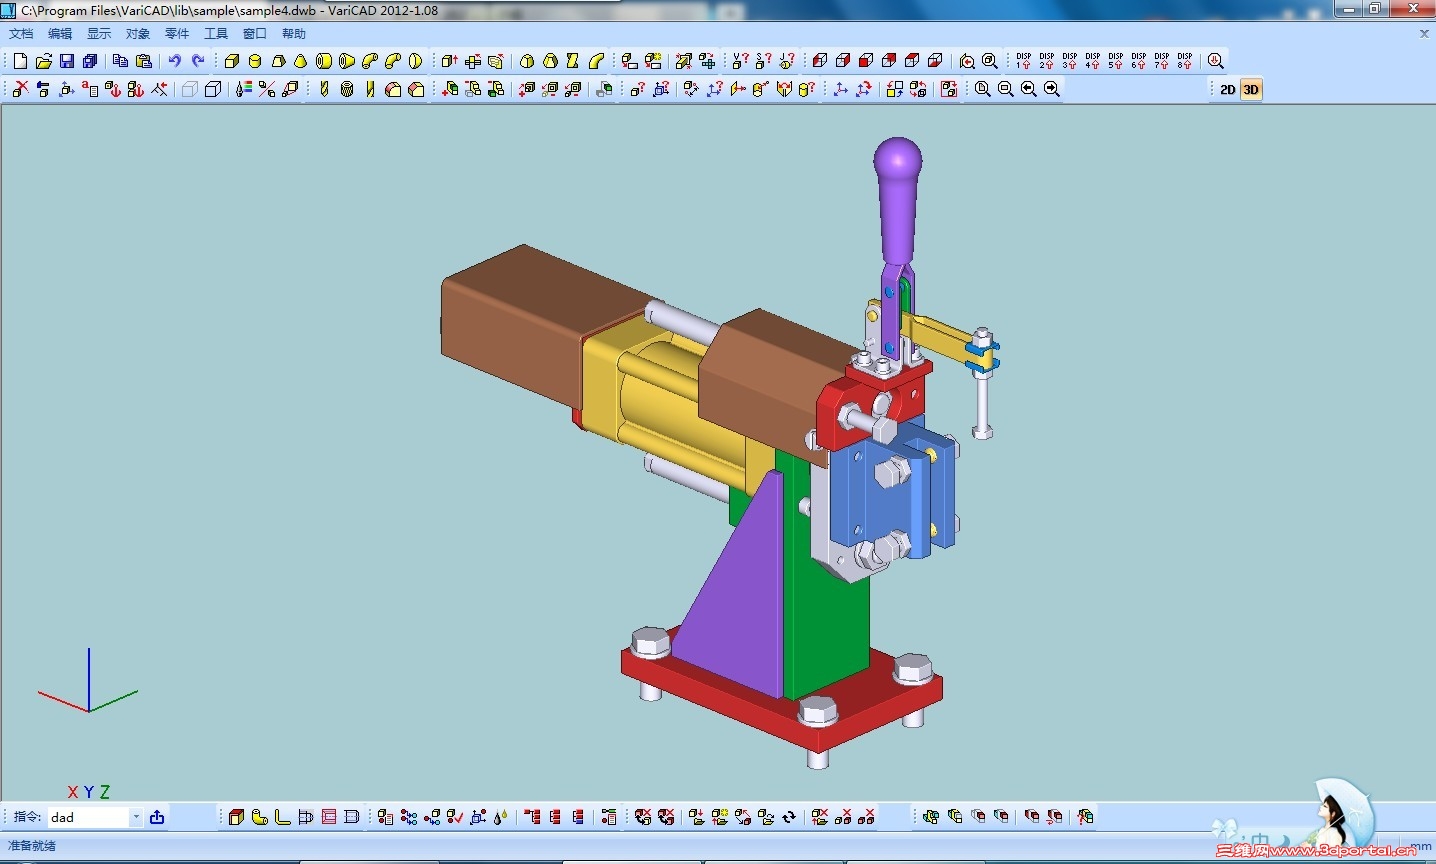Click the first red-faced cube view icon
This screenshot has height=864, width=1436.
[820, 61]
